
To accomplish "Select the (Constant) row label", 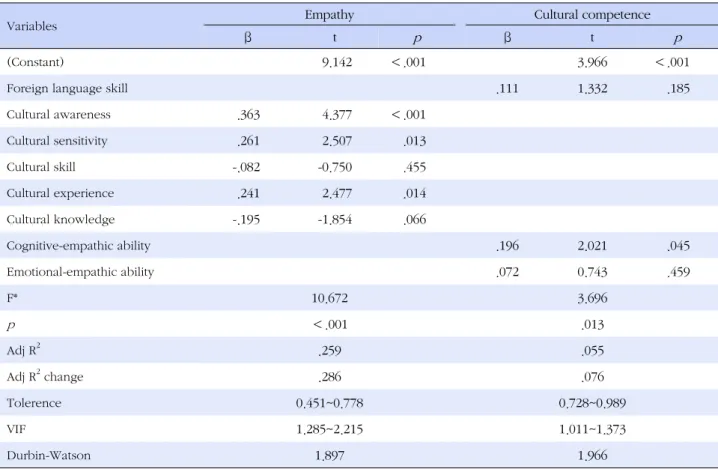I will 35,62.
